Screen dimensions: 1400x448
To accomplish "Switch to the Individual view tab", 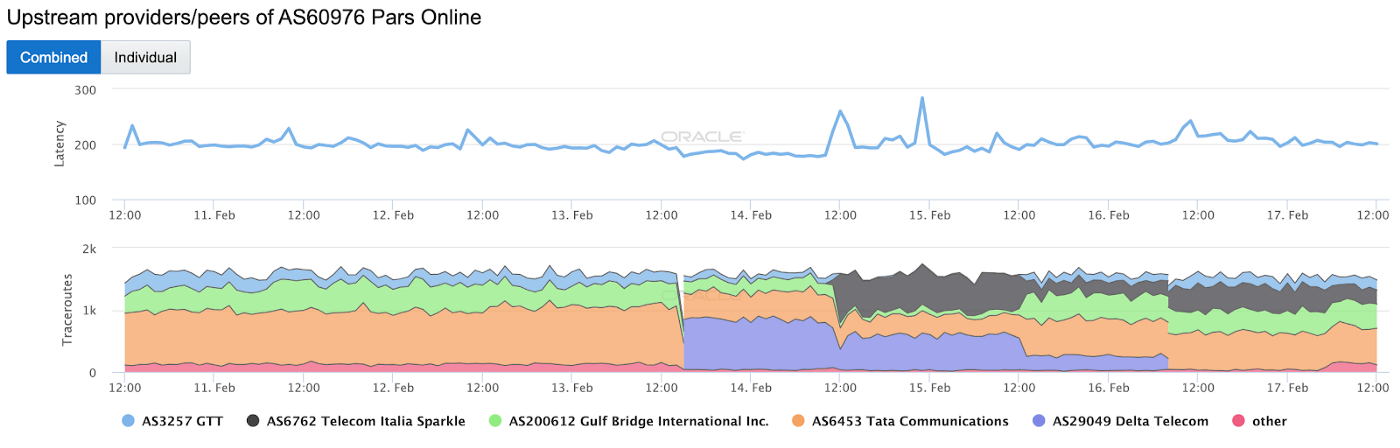I will click(146, 57).
